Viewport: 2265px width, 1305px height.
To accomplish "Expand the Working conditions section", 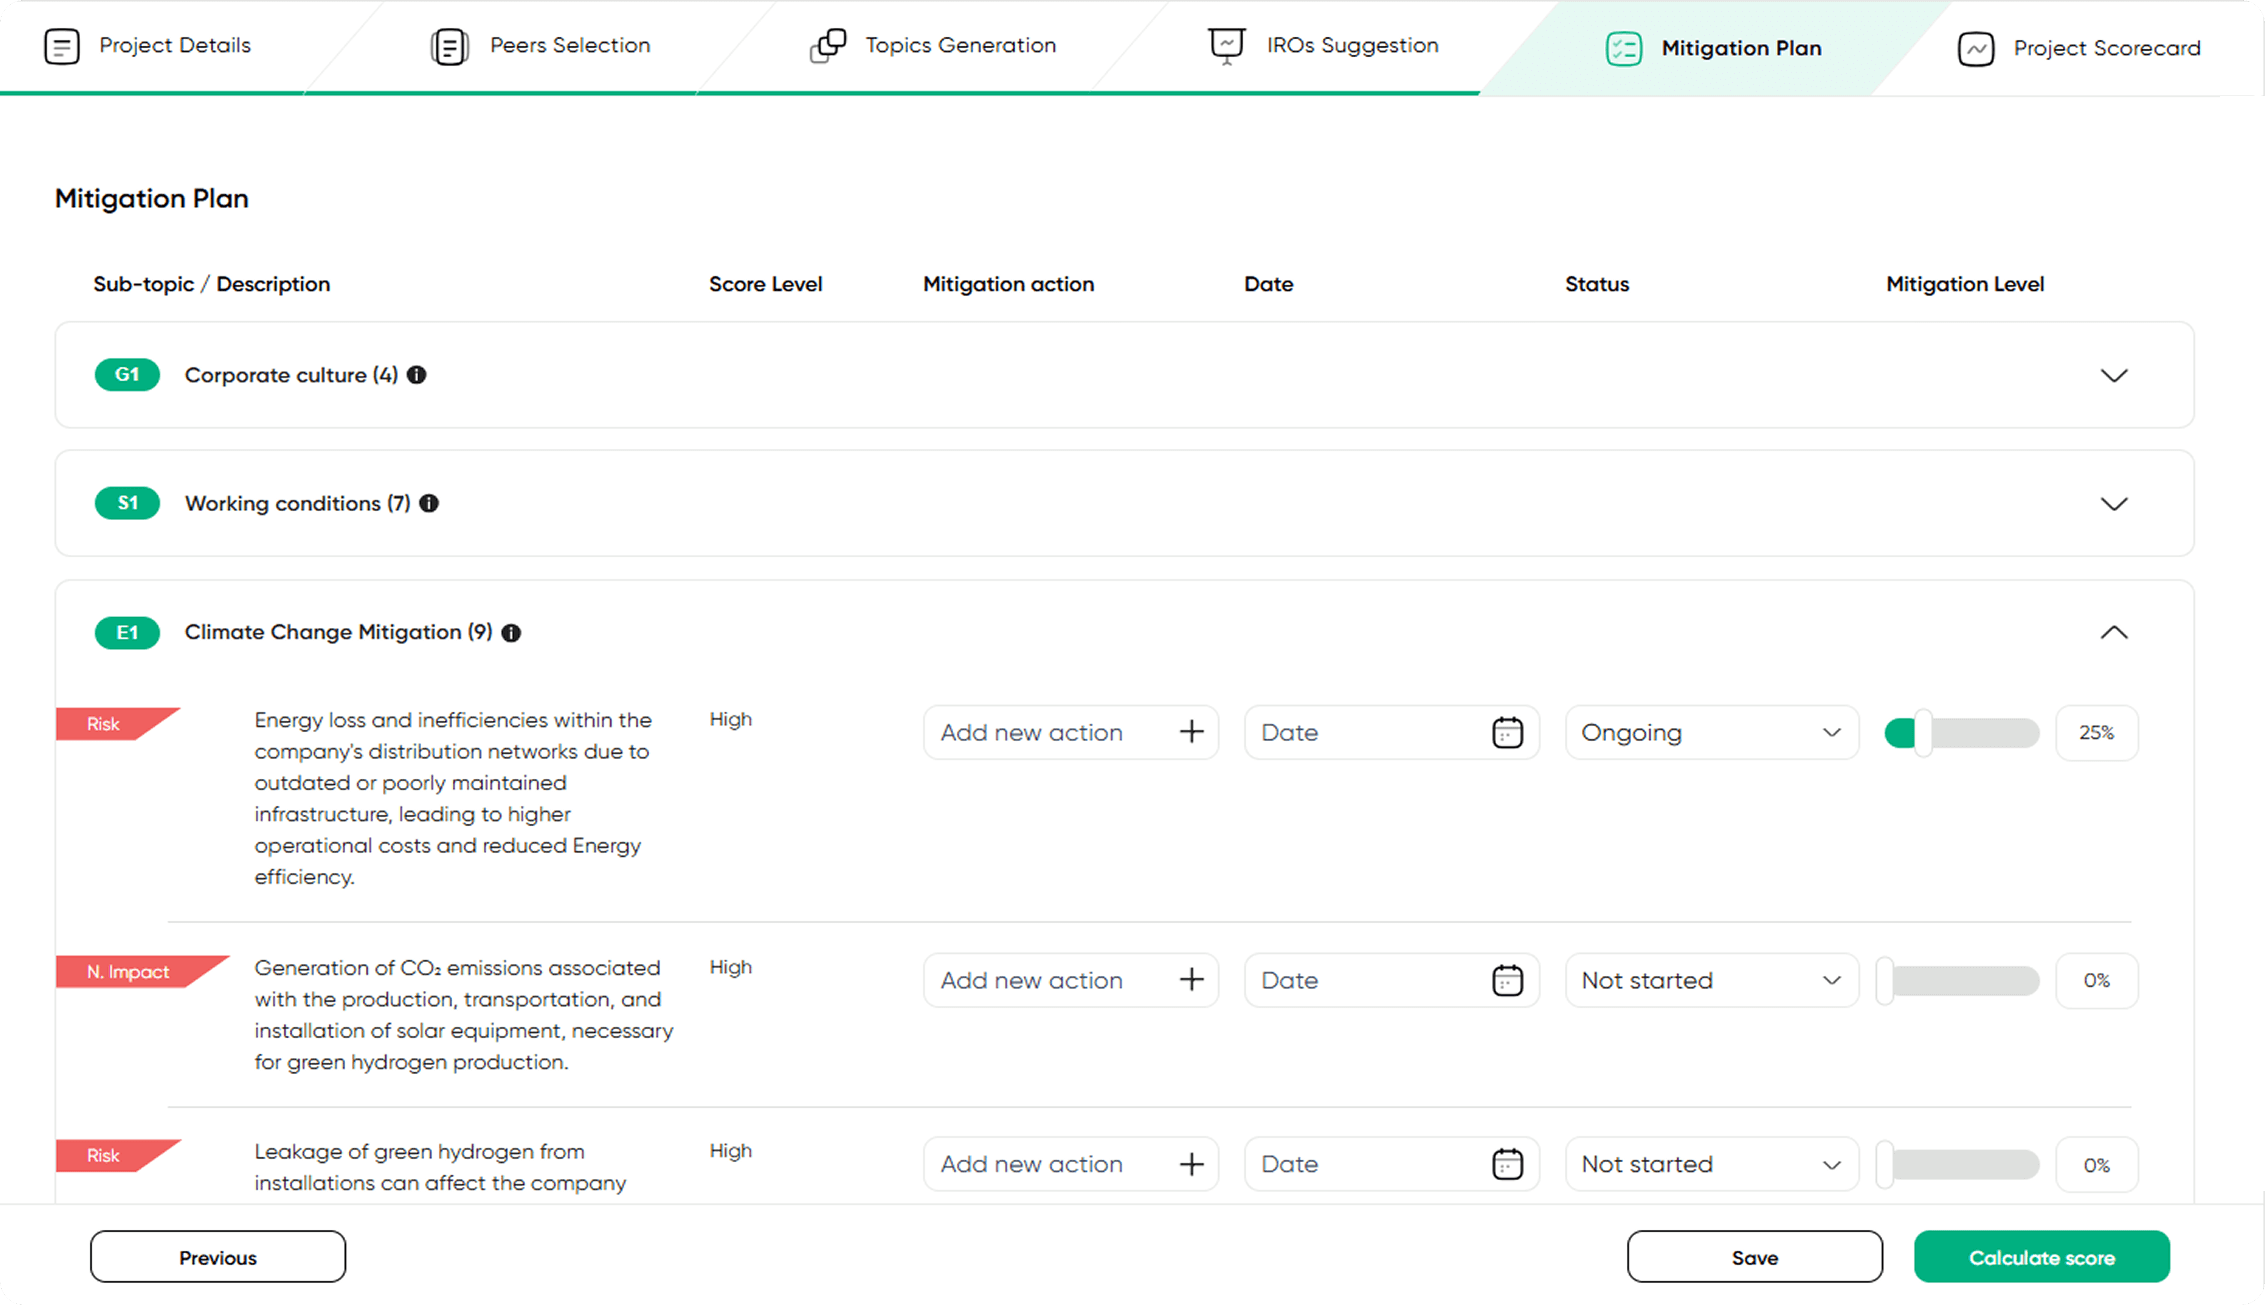I will tap(2113, 504).
